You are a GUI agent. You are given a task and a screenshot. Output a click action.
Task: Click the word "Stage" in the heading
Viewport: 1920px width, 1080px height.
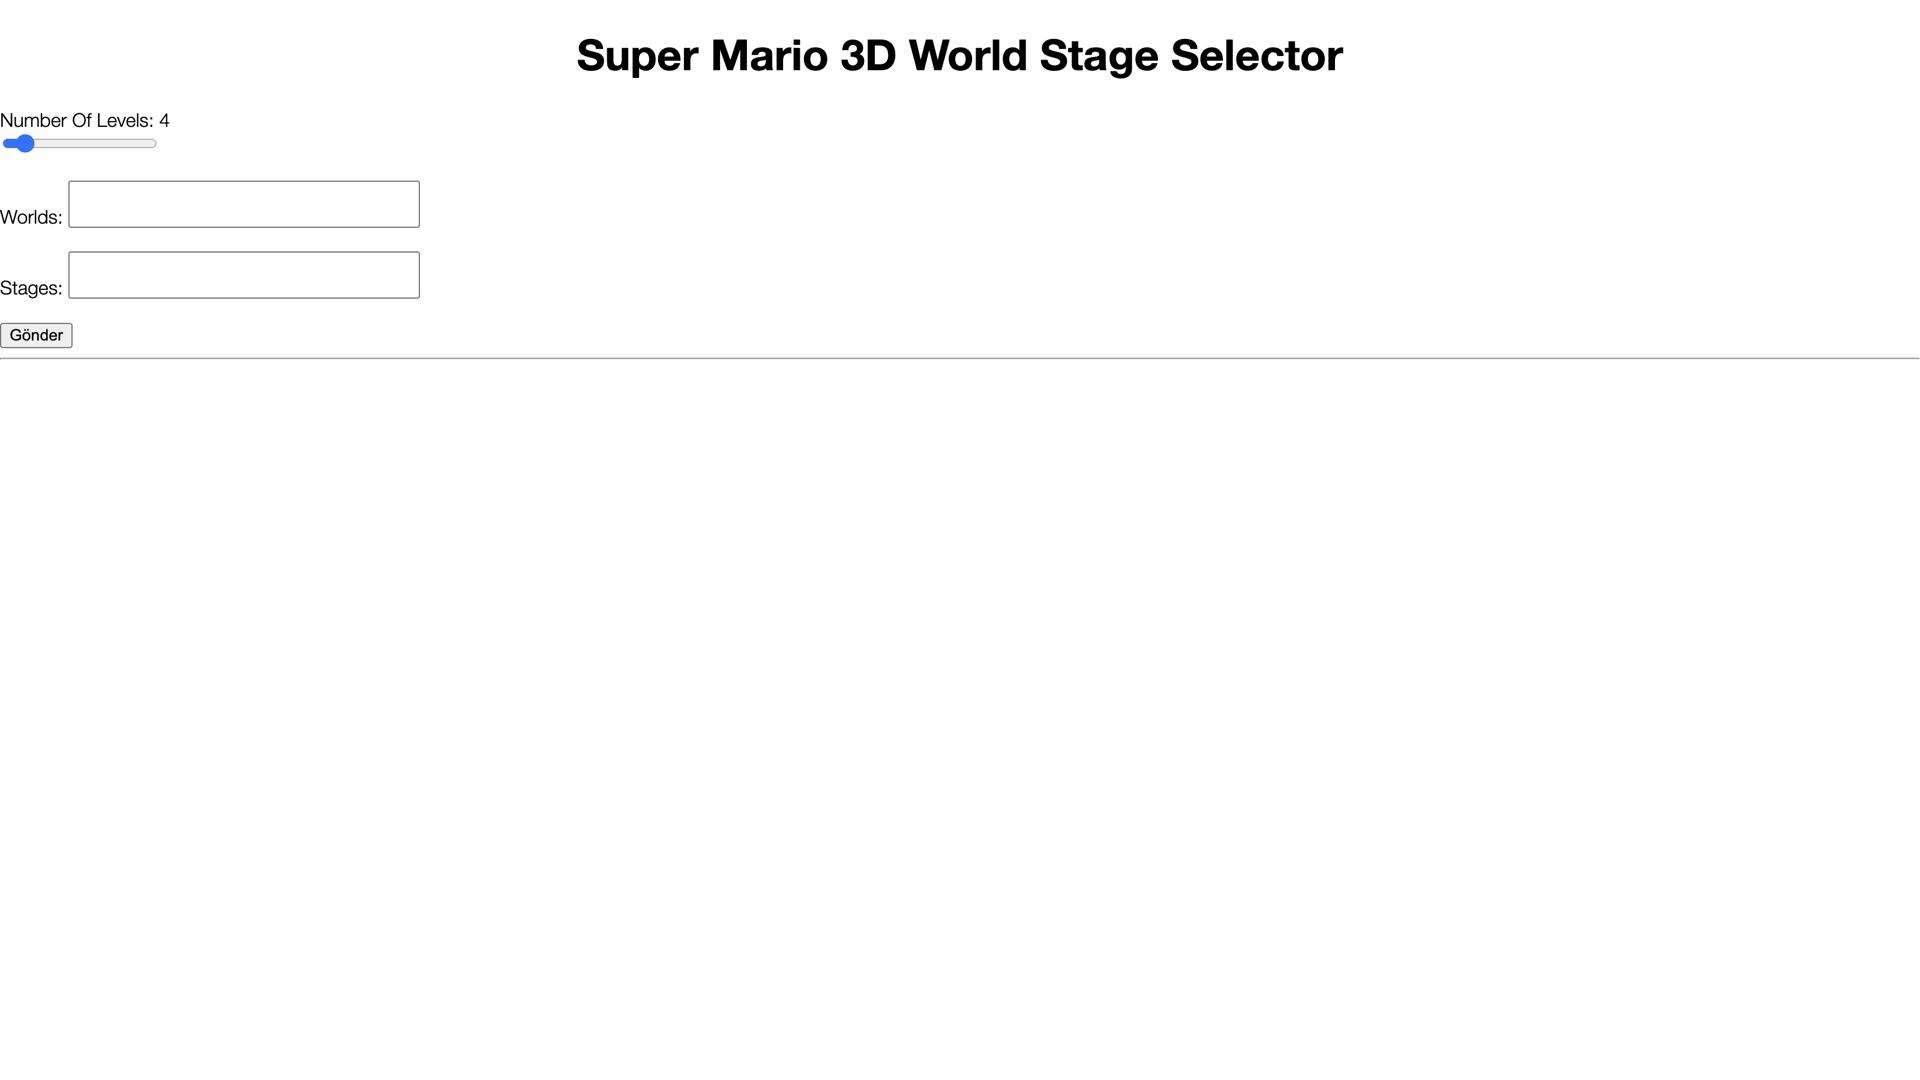tap(1098, 56)
